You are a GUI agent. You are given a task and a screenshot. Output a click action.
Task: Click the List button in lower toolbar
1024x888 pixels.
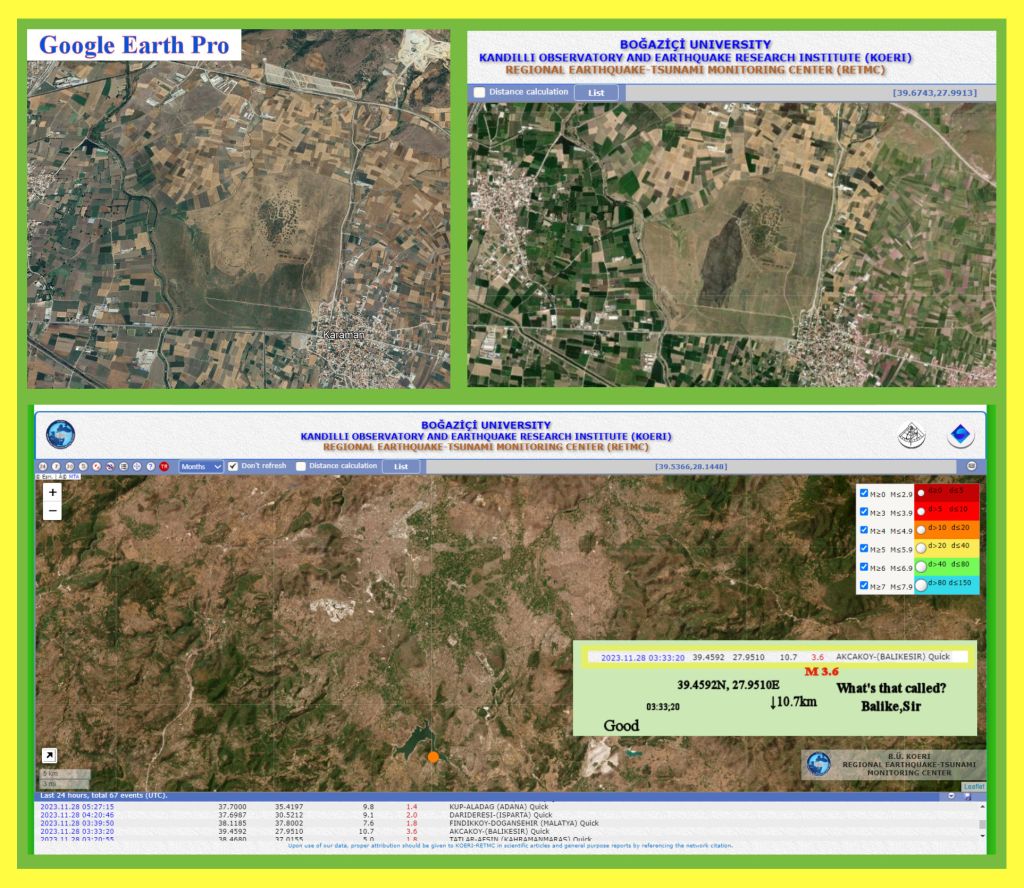401,466
